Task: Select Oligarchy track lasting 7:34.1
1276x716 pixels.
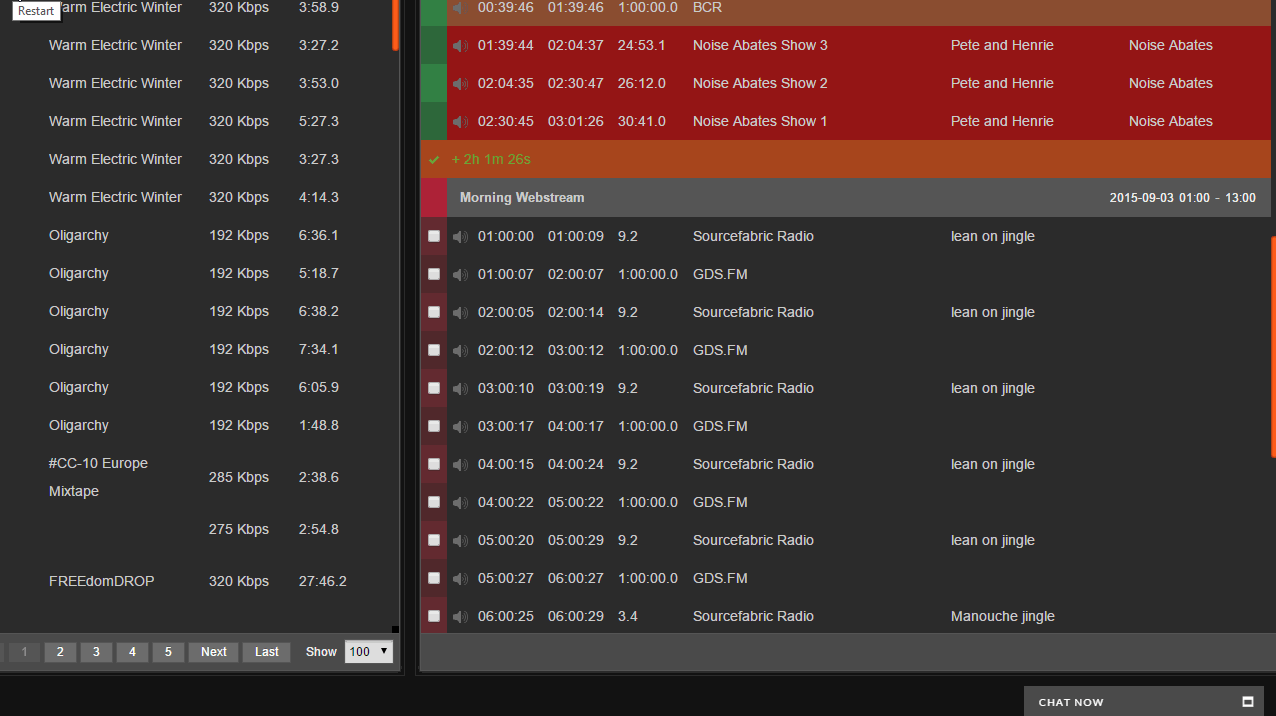Action: (x=200, y=350)
